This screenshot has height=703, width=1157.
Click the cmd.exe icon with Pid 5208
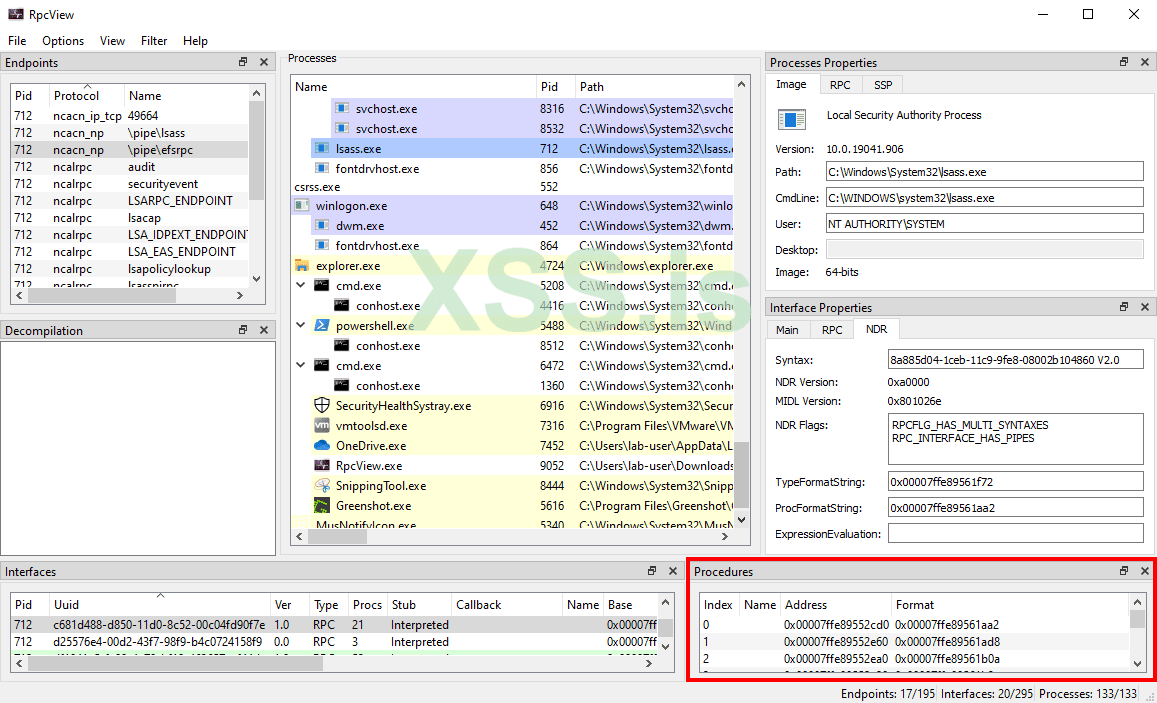pos(322,285)
